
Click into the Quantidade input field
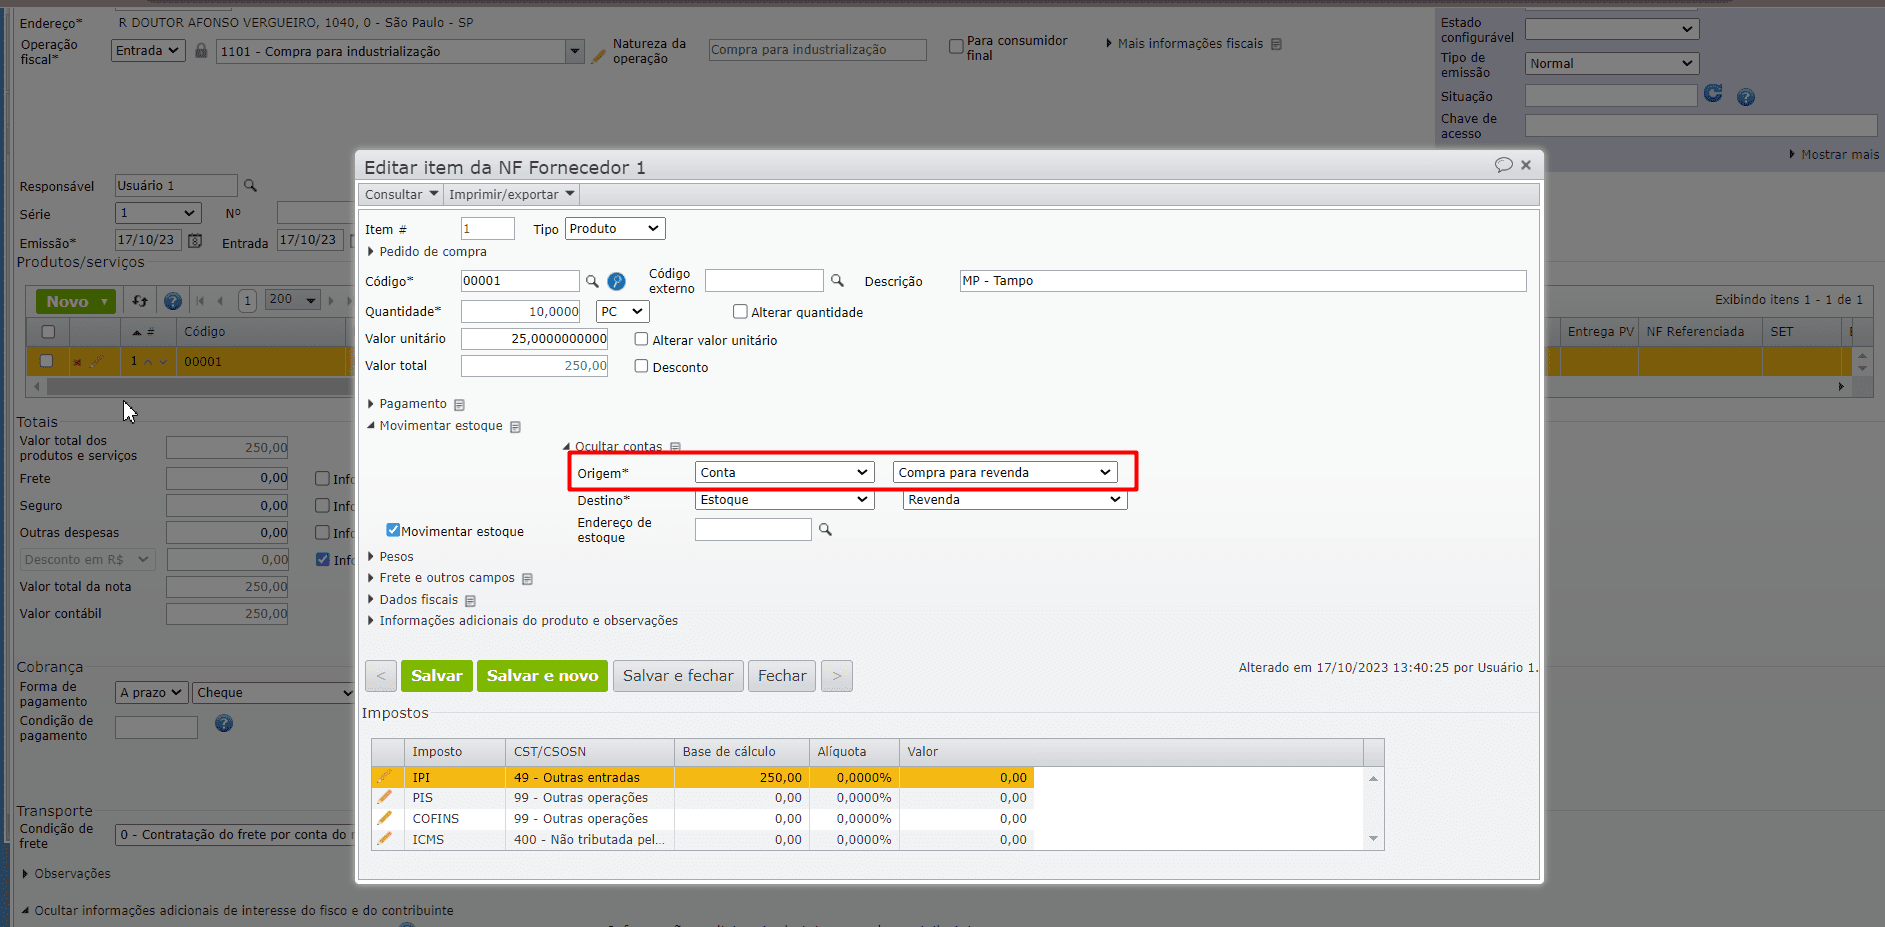[521, 312]
